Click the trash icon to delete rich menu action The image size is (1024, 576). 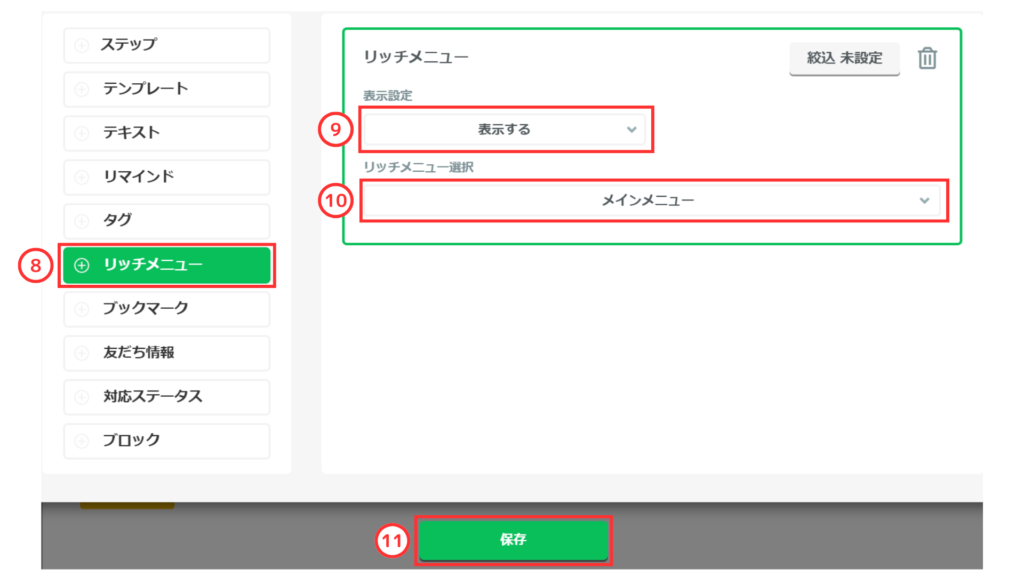[x=927, y=58]
